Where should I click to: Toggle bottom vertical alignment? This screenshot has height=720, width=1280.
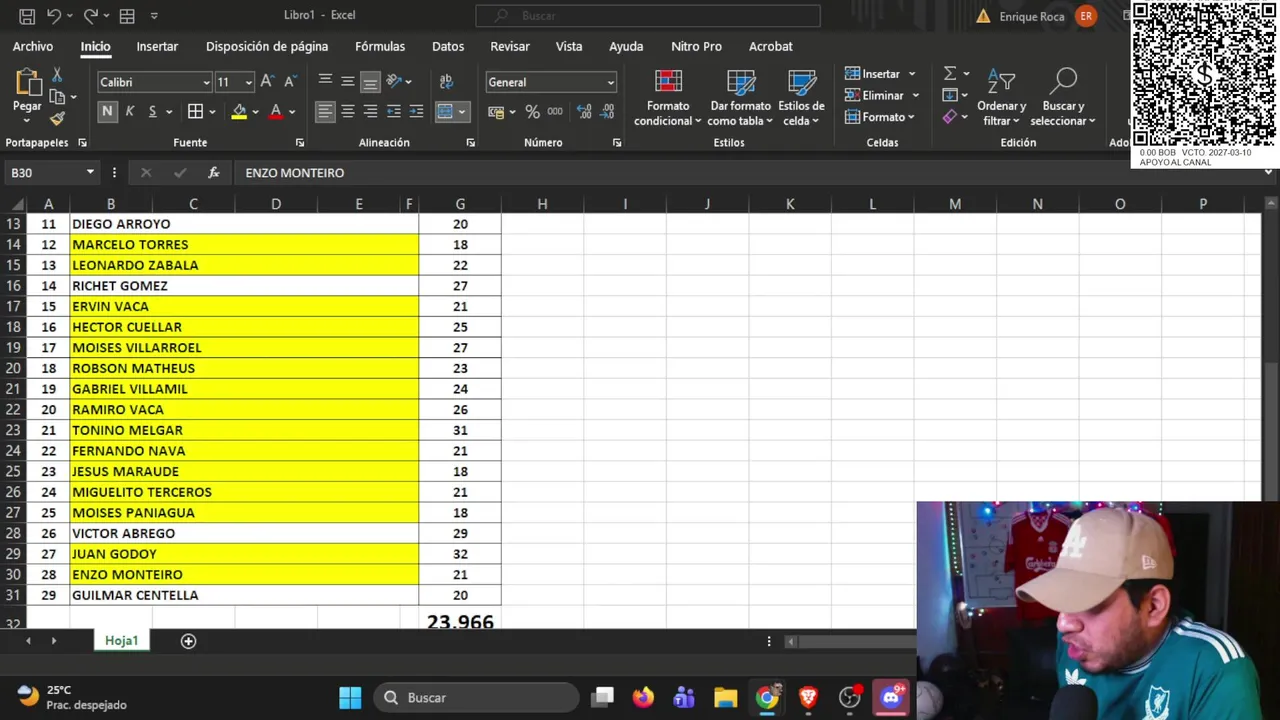coord(370,81)
